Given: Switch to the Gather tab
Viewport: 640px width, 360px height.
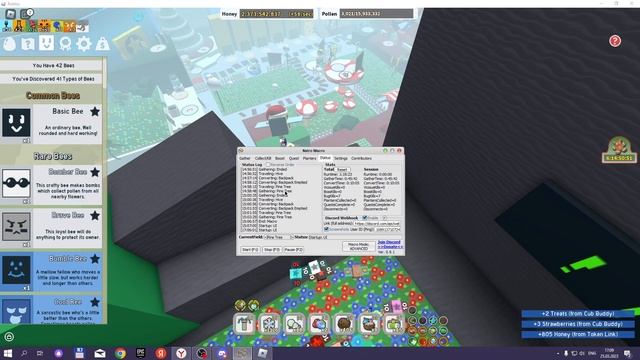Looking at the screenshot, I should pyautogui.click(x=244, y=158).
